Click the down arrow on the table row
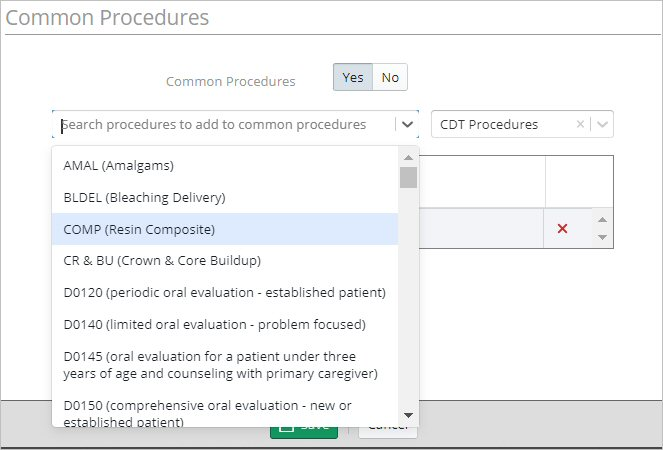 (x=603, y=237)
